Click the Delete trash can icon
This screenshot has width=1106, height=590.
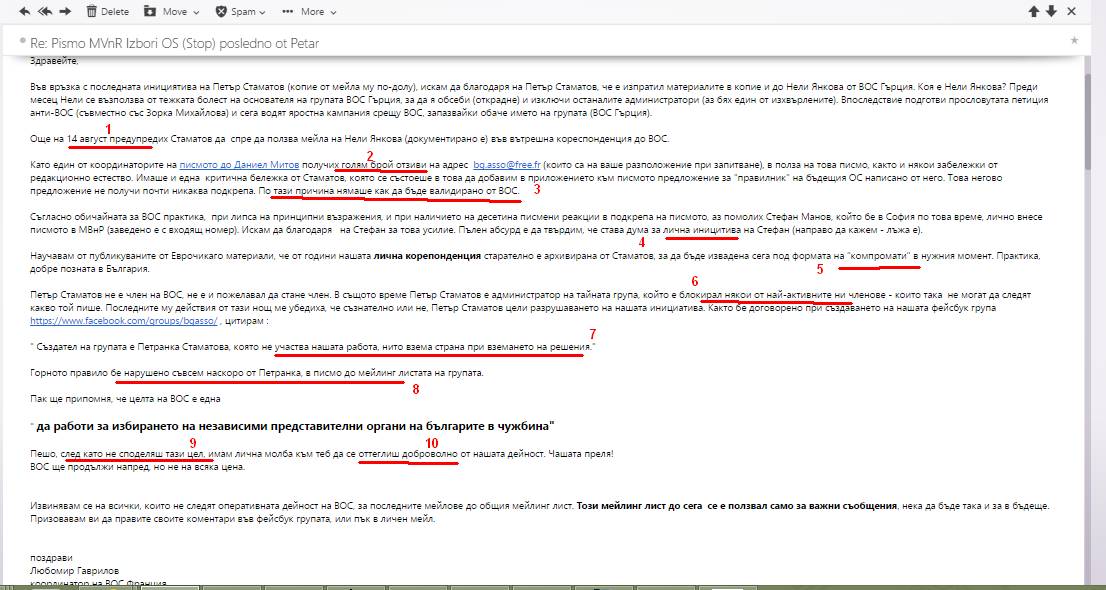92,12
